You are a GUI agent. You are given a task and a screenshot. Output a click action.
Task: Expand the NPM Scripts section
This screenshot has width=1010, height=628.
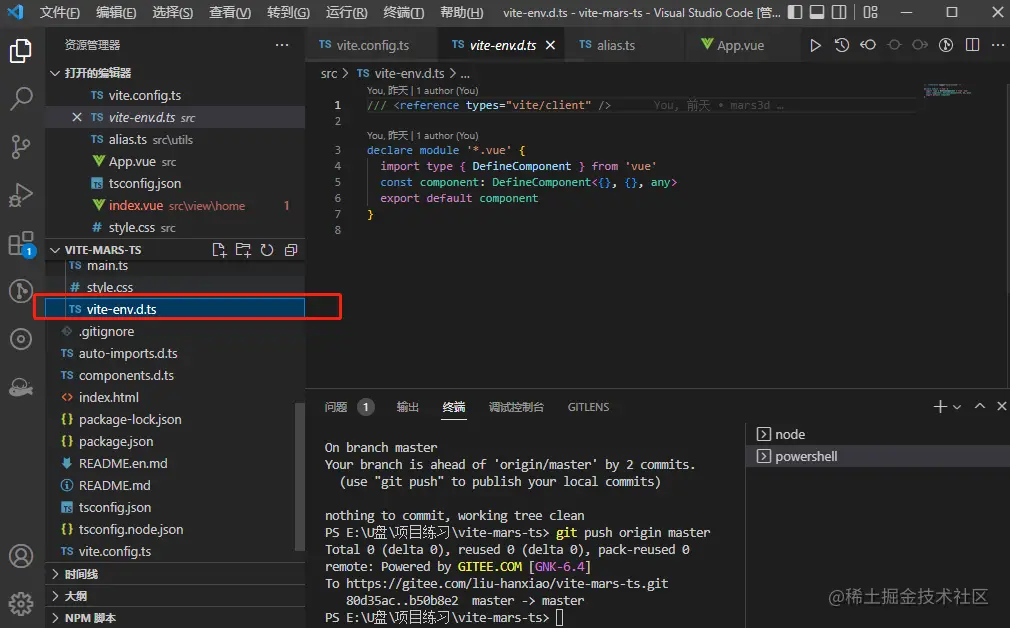pyautogui.click(x=55, y=618)
